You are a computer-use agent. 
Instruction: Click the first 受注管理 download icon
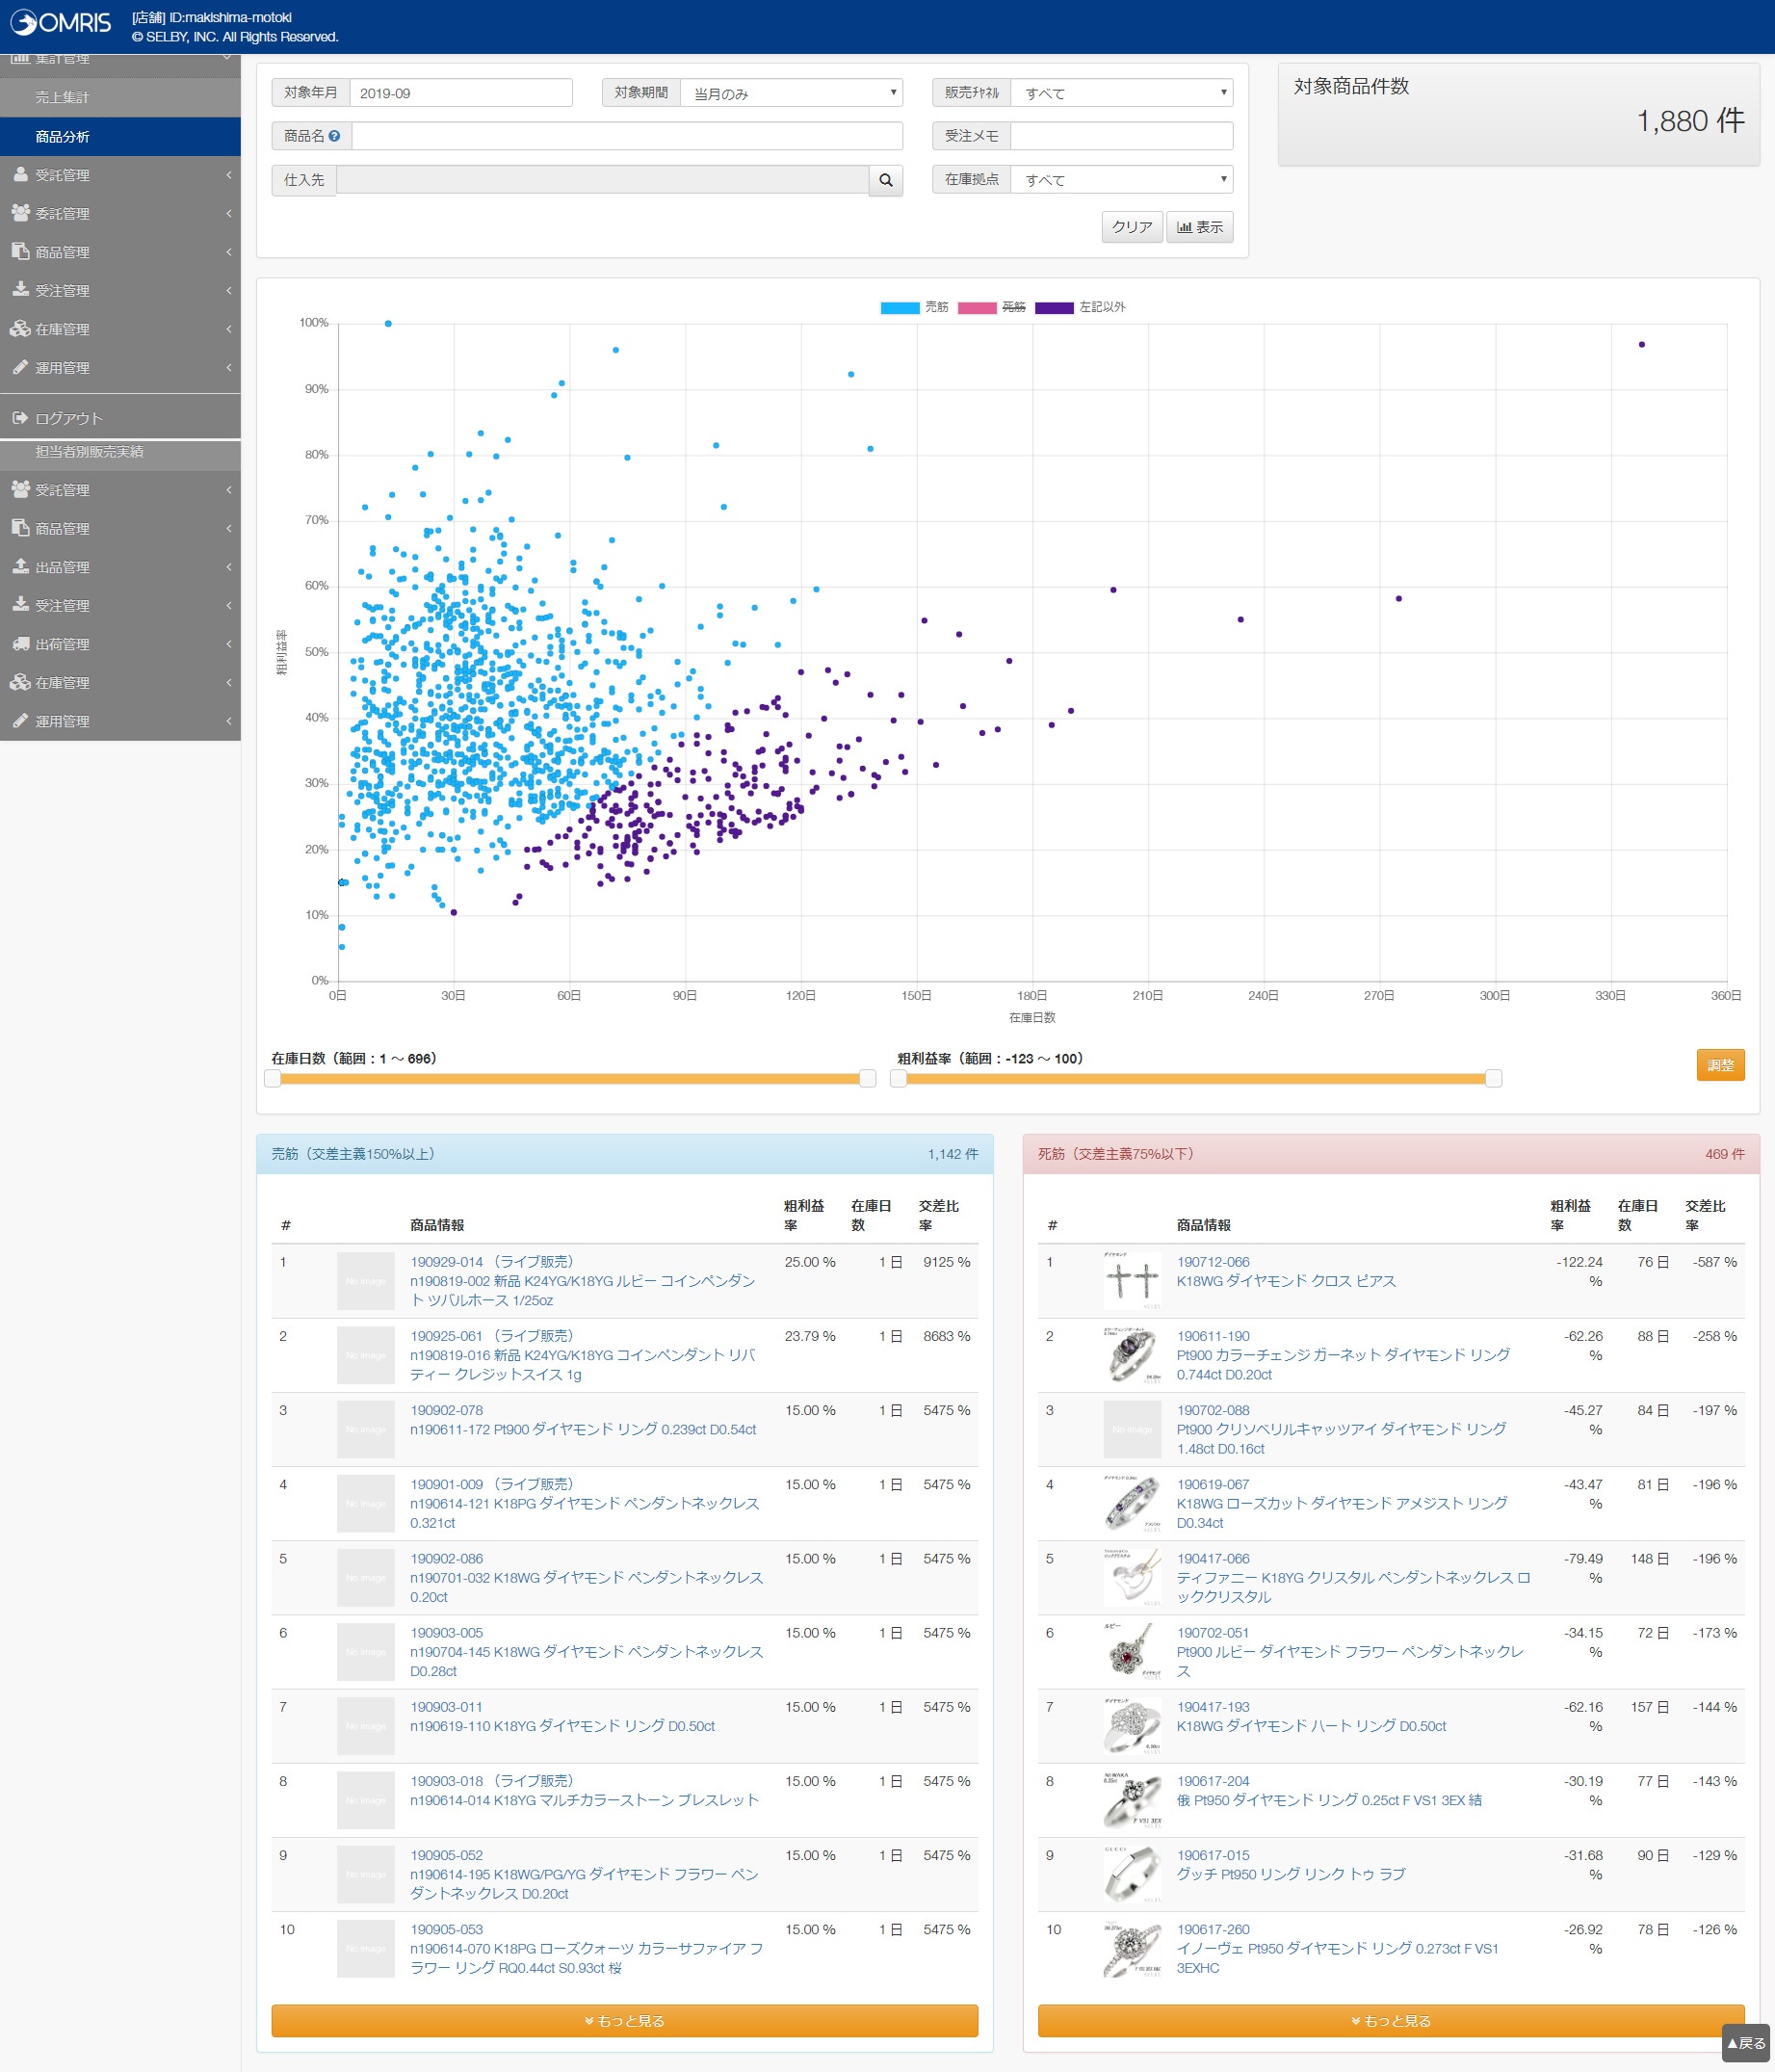pyautogui.click(x=20, y=290)
